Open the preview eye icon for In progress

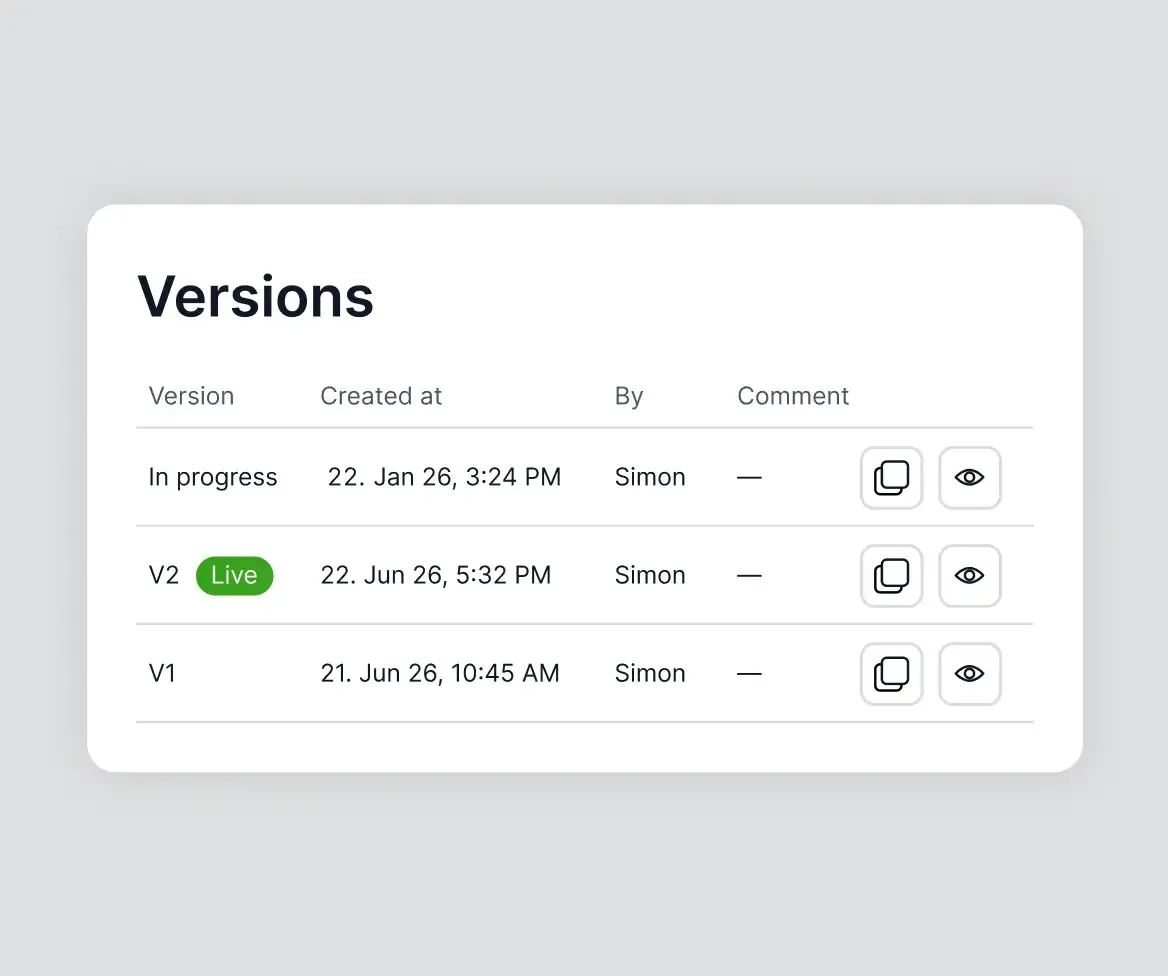(x=969, y=478)
